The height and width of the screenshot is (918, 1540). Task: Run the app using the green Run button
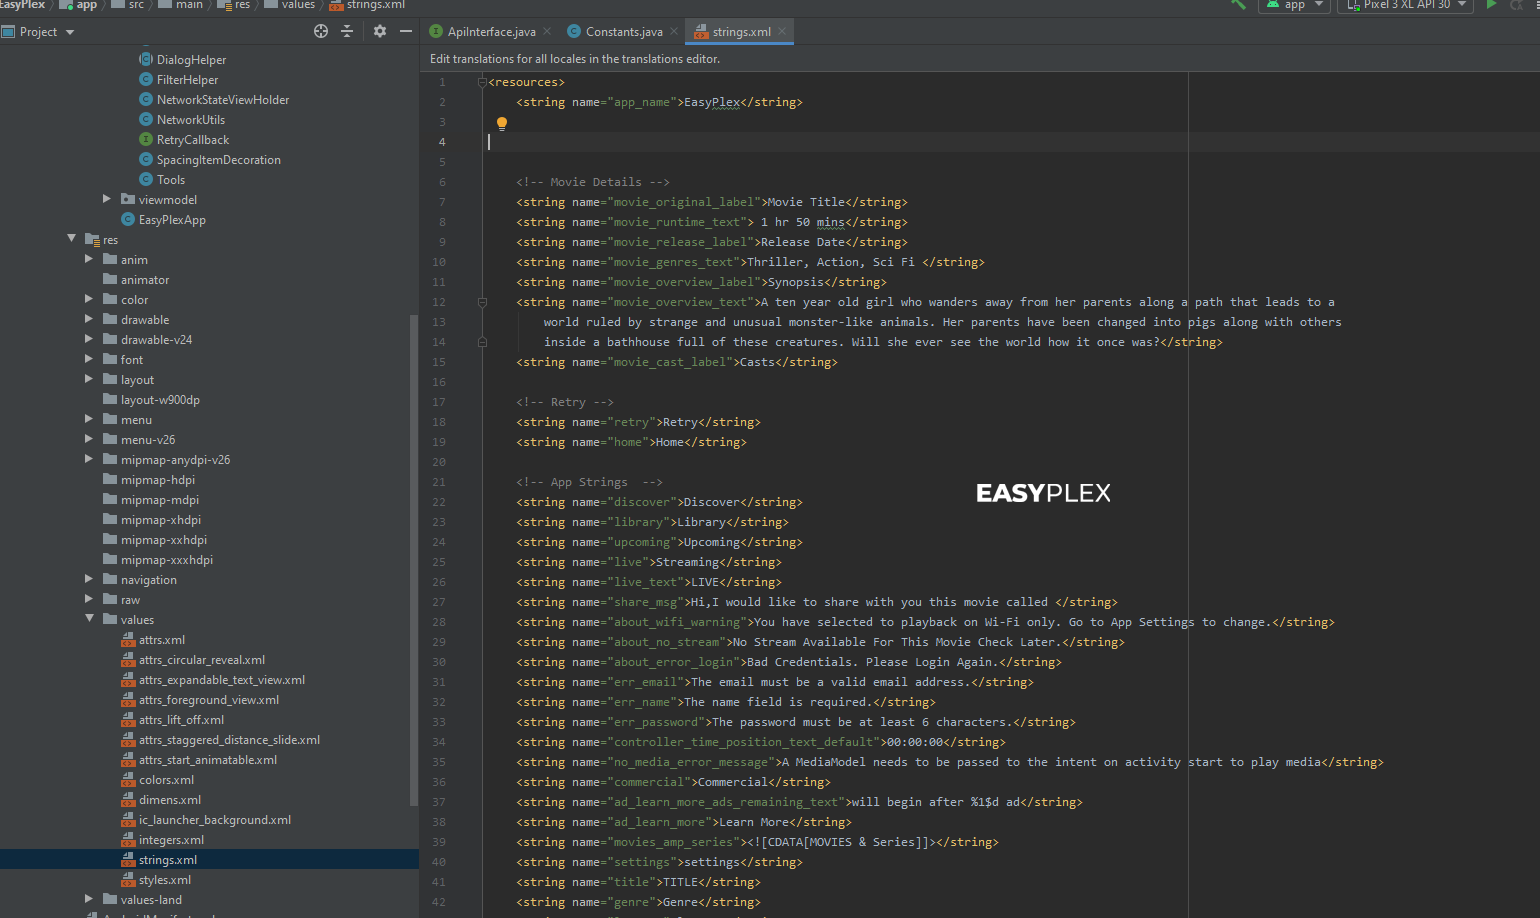coord(1490,6)
